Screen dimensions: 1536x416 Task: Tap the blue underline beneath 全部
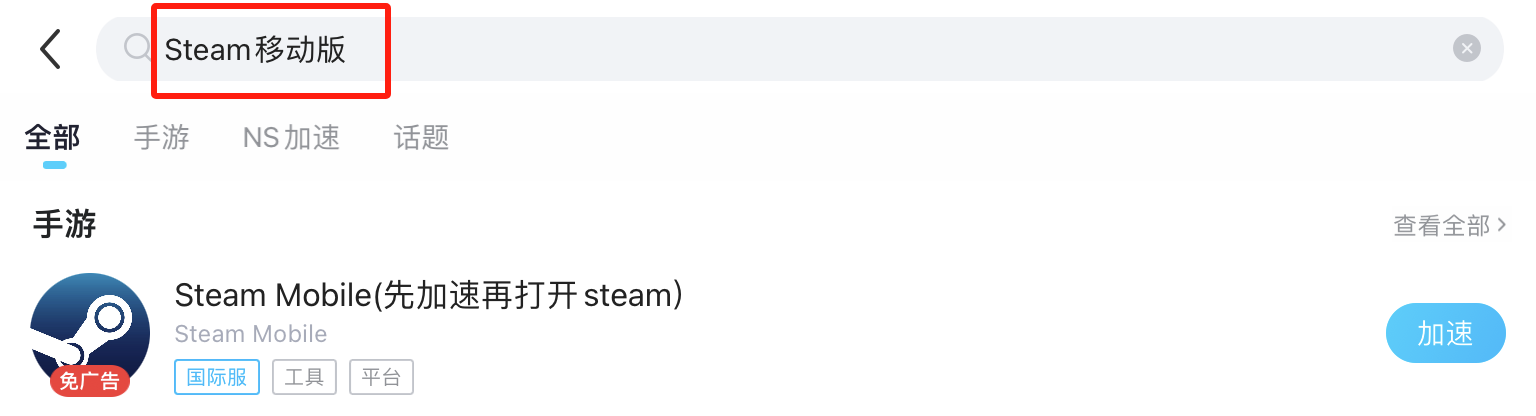pos(54,164)
